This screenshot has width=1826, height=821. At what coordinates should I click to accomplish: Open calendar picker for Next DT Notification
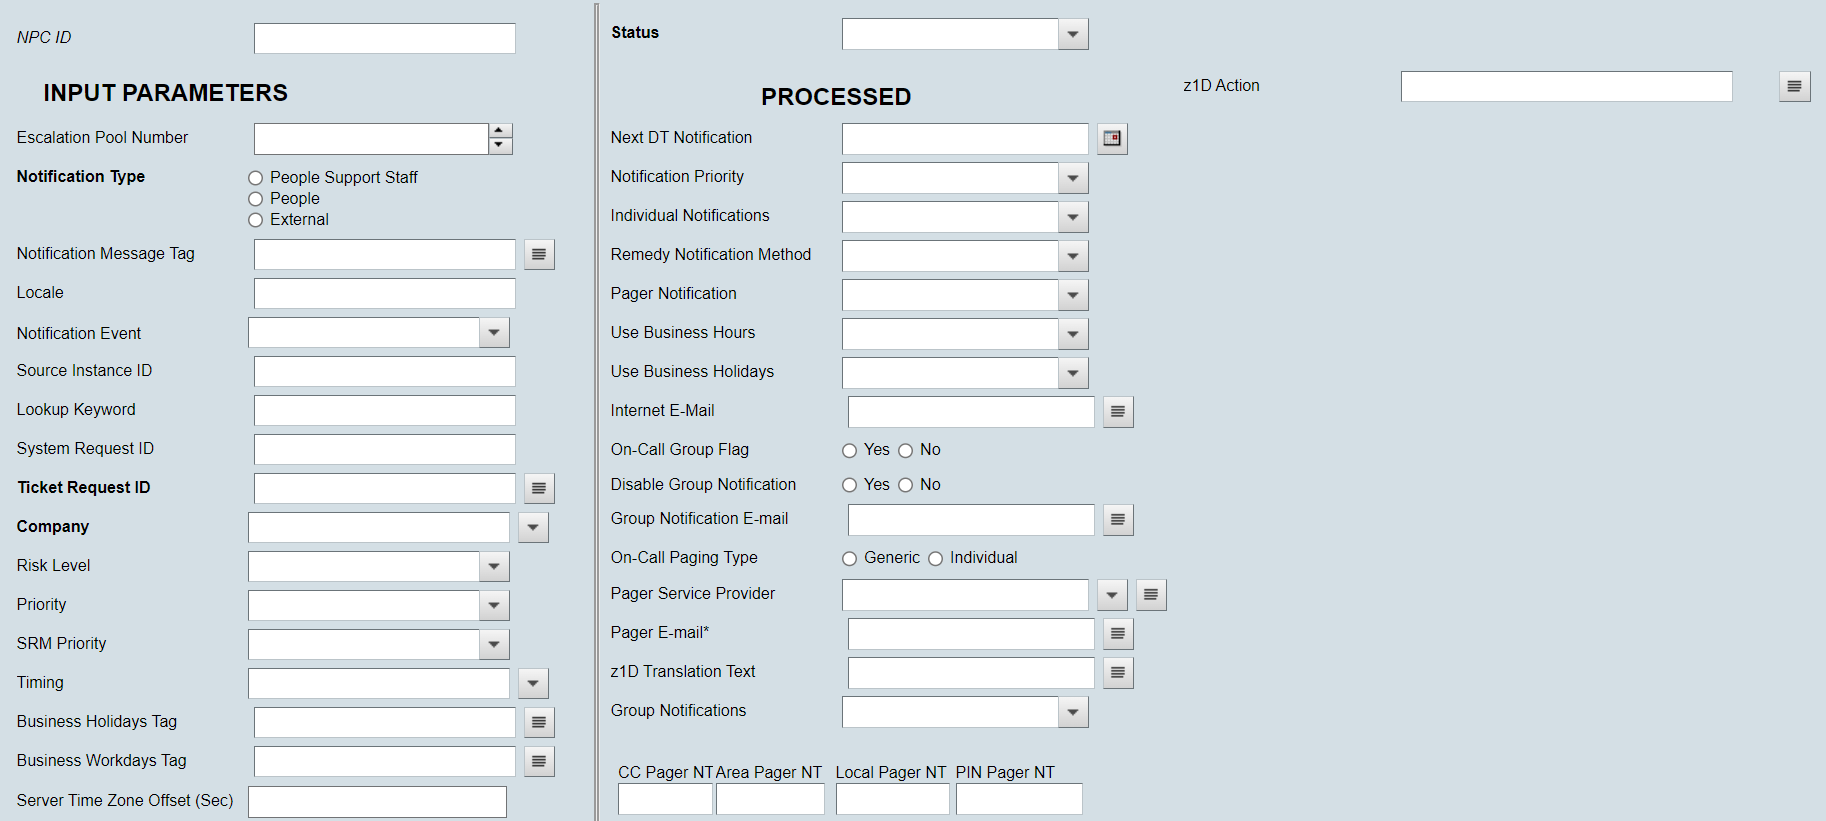(1112, 139)
